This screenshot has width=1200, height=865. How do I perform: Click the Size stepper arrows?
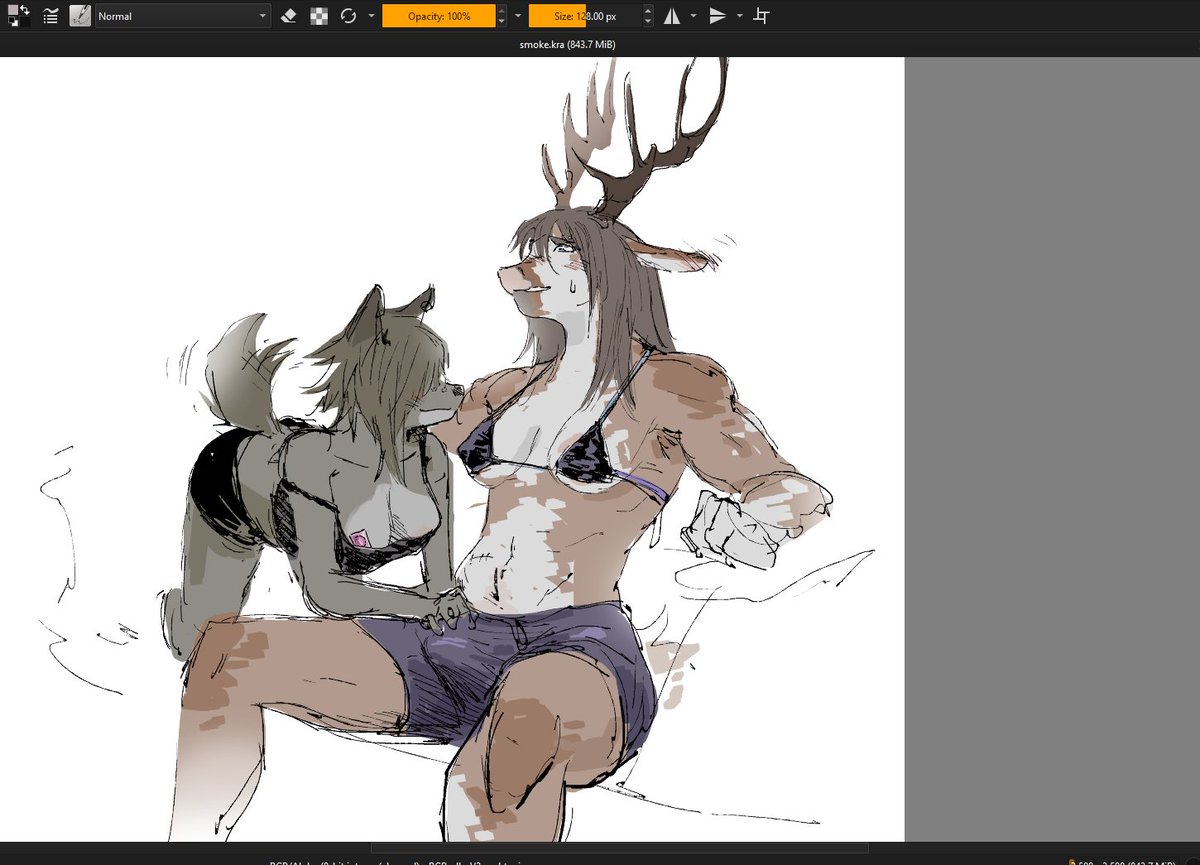pyautogui.click(x=648, y=16)
